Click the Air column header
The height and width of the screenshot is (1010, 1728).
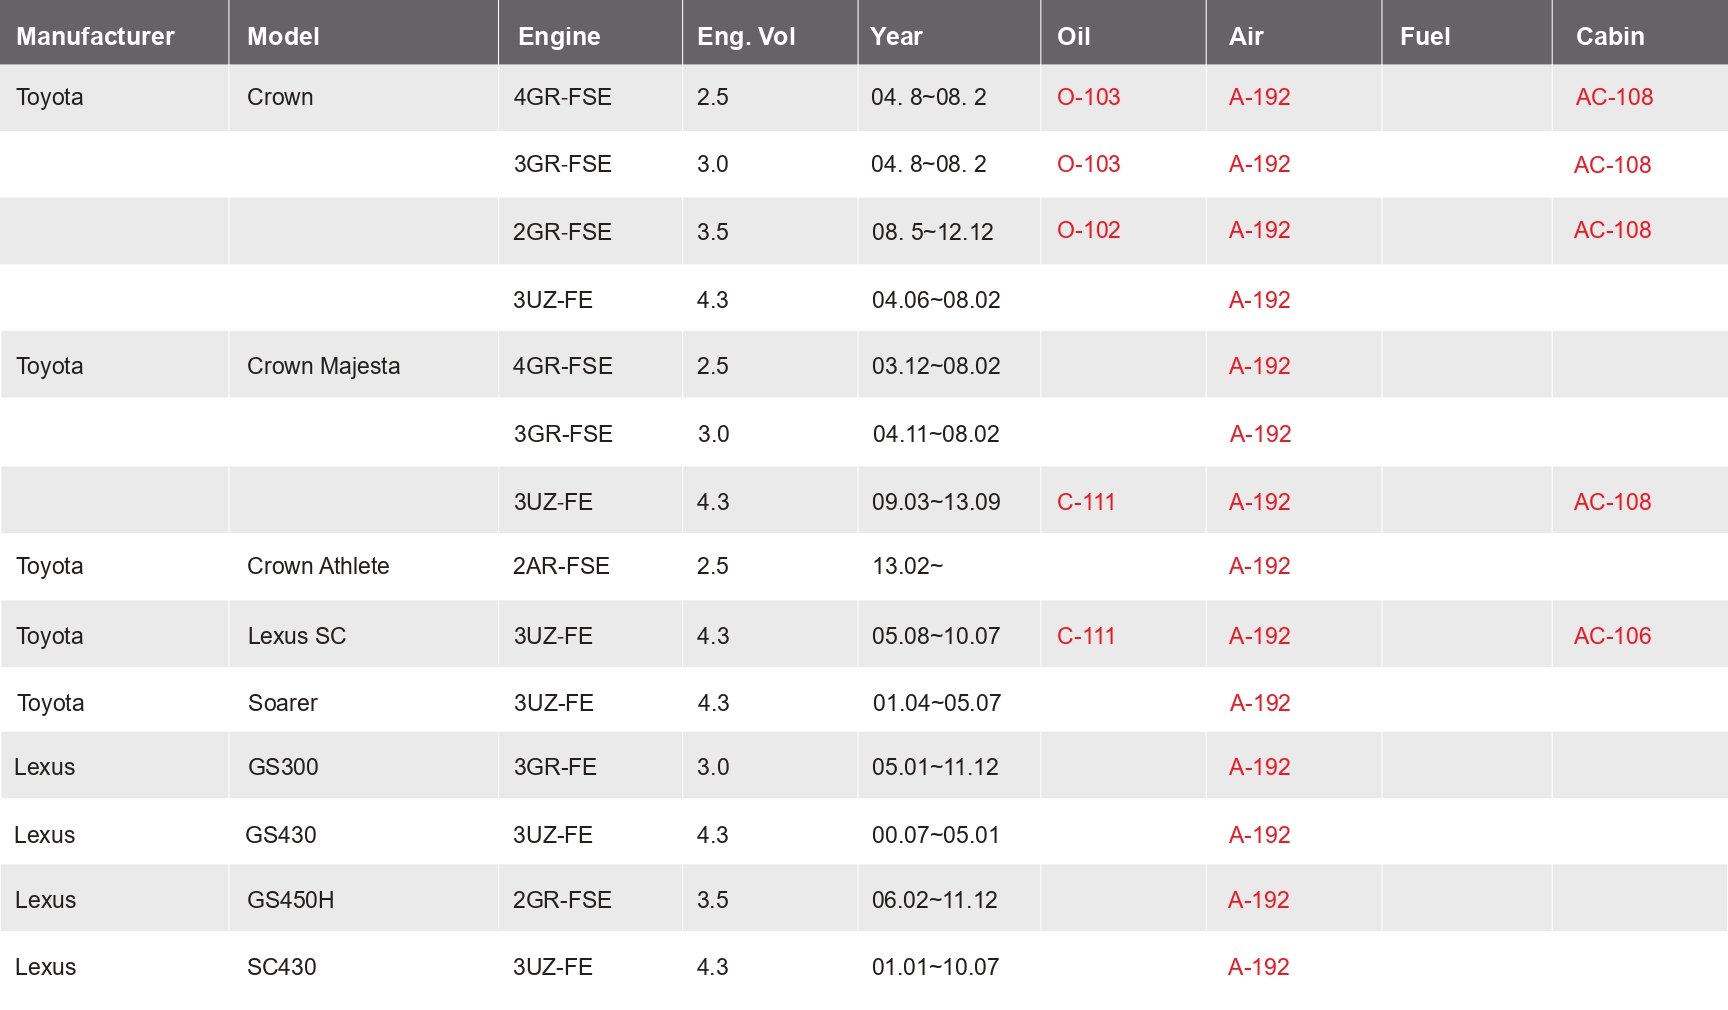pos(1246,36)
